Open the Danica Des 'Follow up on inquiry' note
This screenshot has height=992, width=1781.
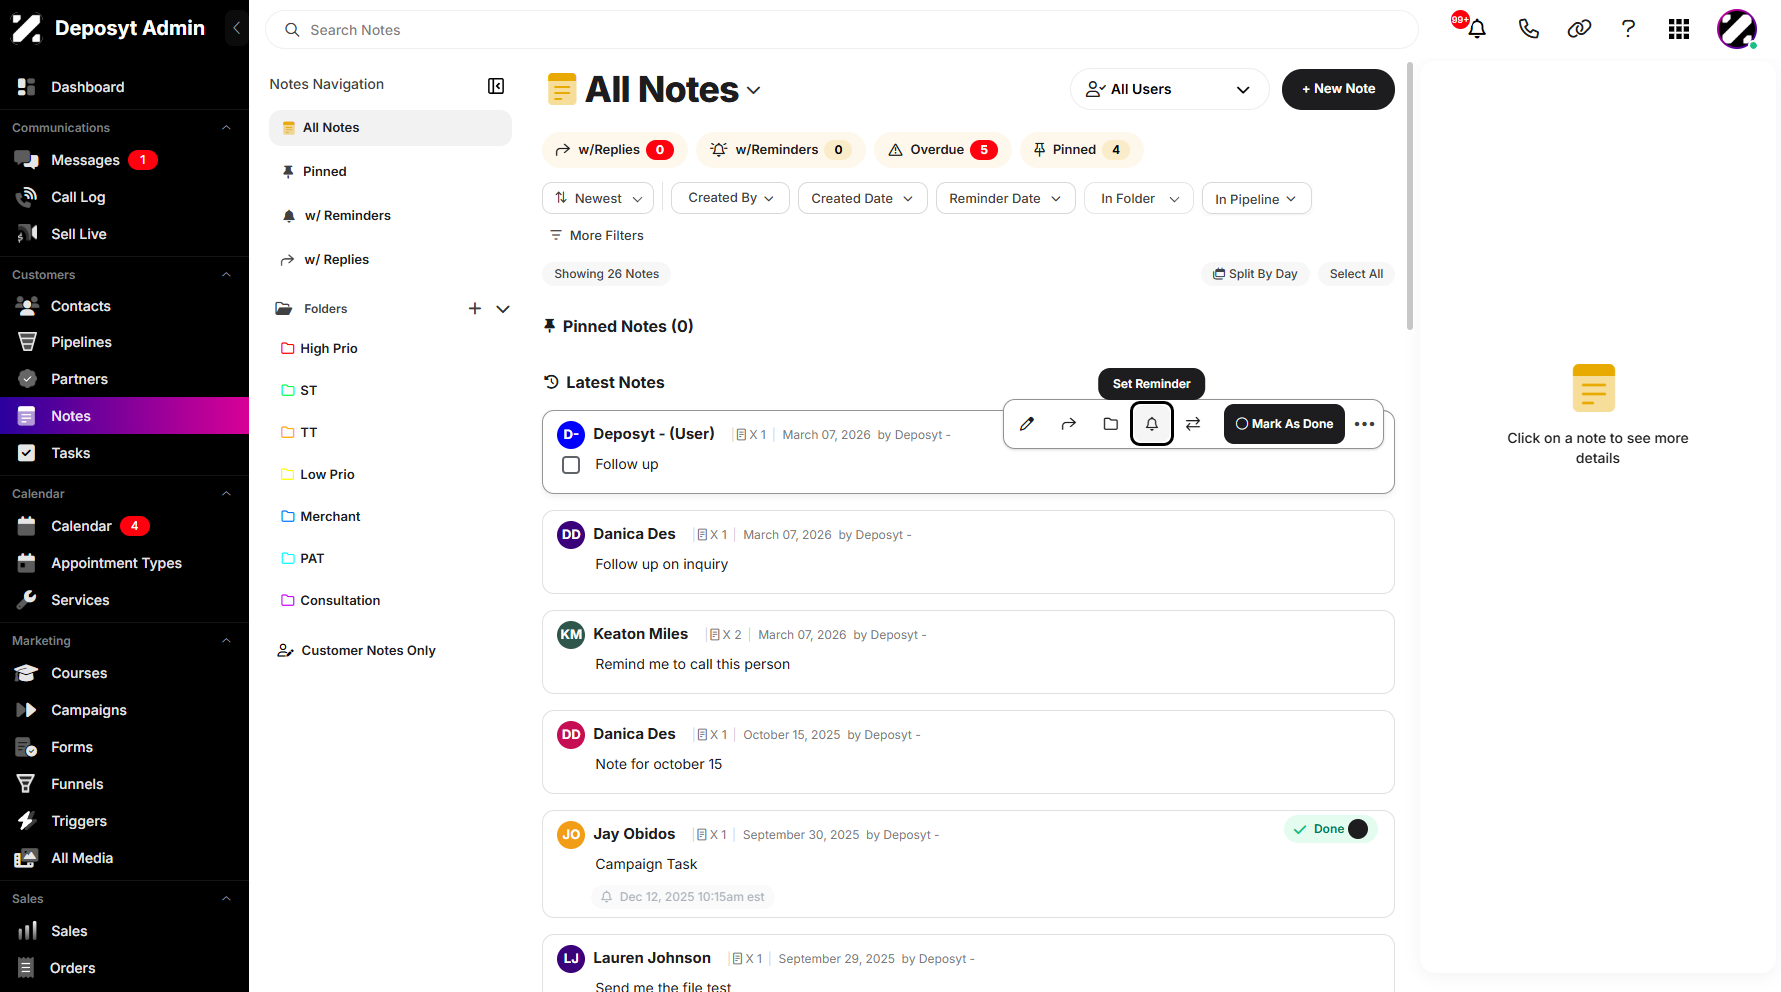point(968,552)
